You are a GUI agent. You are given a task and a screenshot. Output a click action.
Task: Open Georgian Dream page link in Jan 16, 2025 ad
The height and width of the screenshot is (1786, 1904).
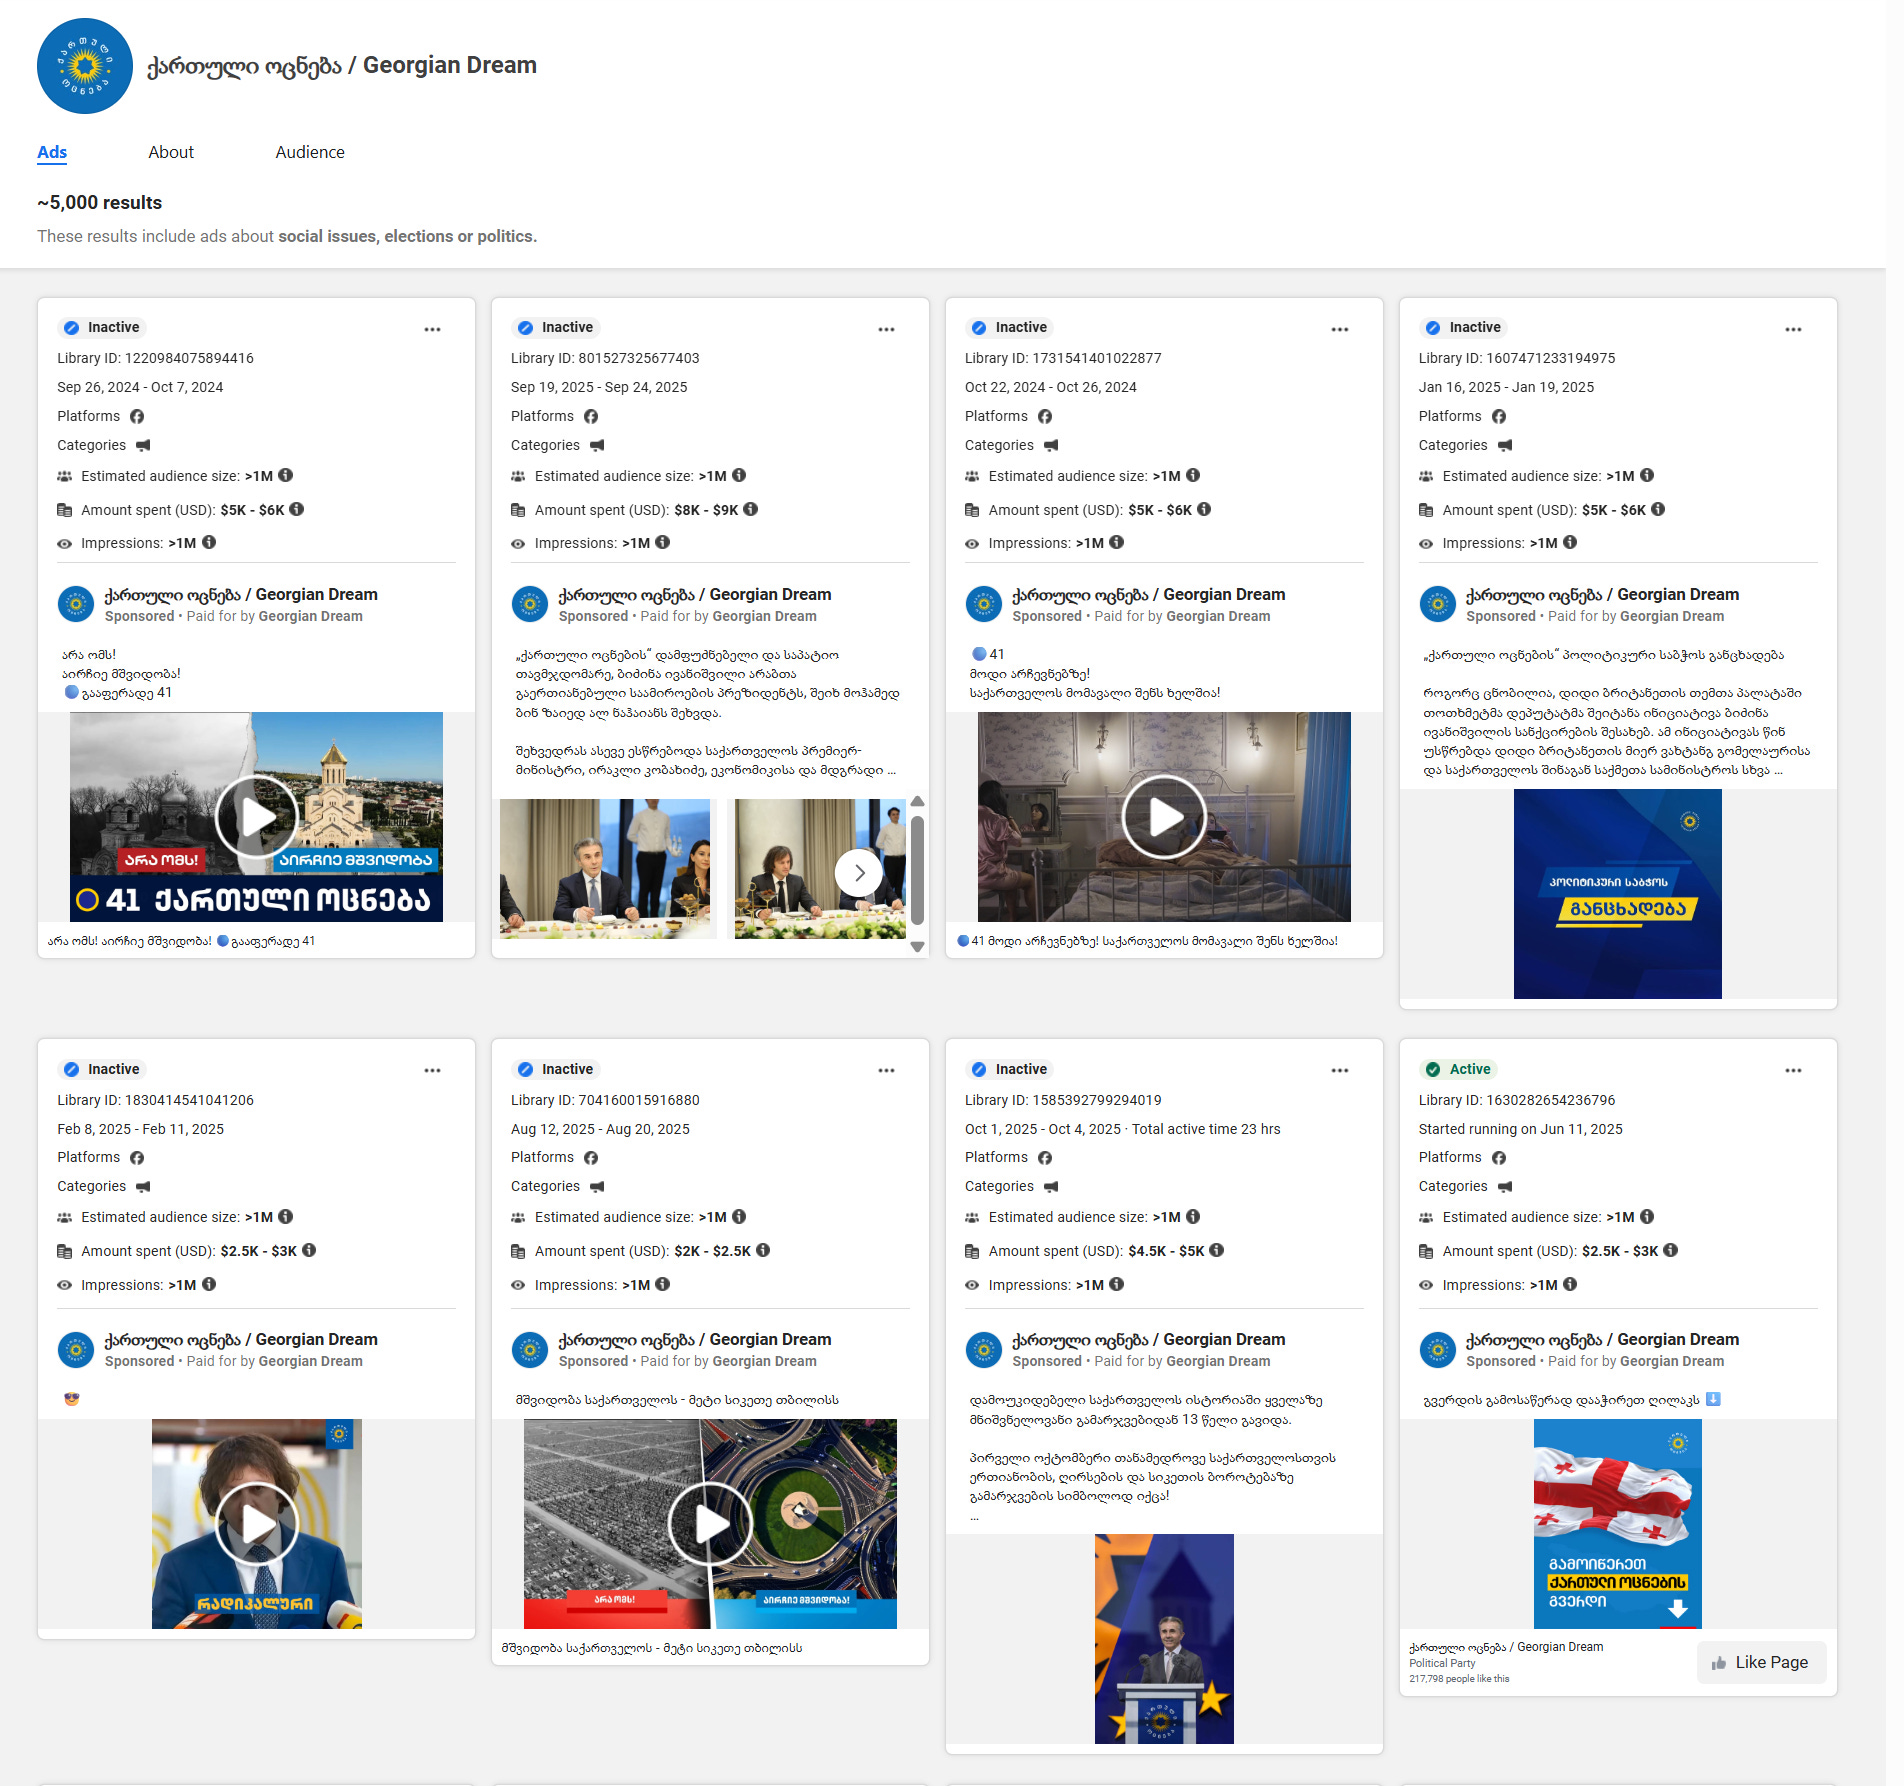pos(1602,594)
